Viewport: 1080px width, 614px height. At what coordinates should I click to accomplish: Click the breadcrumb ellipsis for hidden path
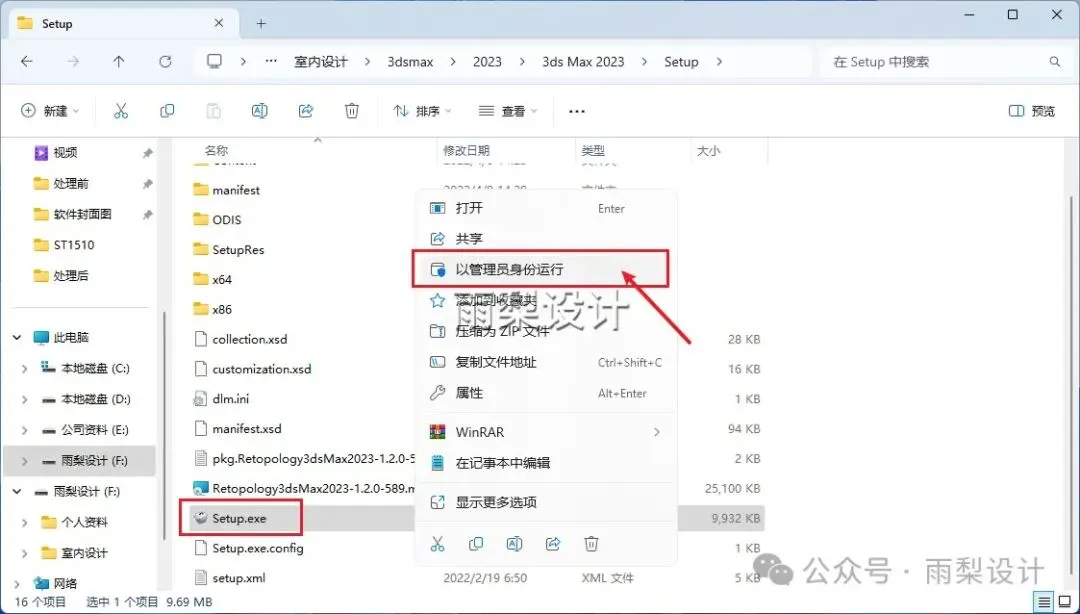tap(271, 61)
